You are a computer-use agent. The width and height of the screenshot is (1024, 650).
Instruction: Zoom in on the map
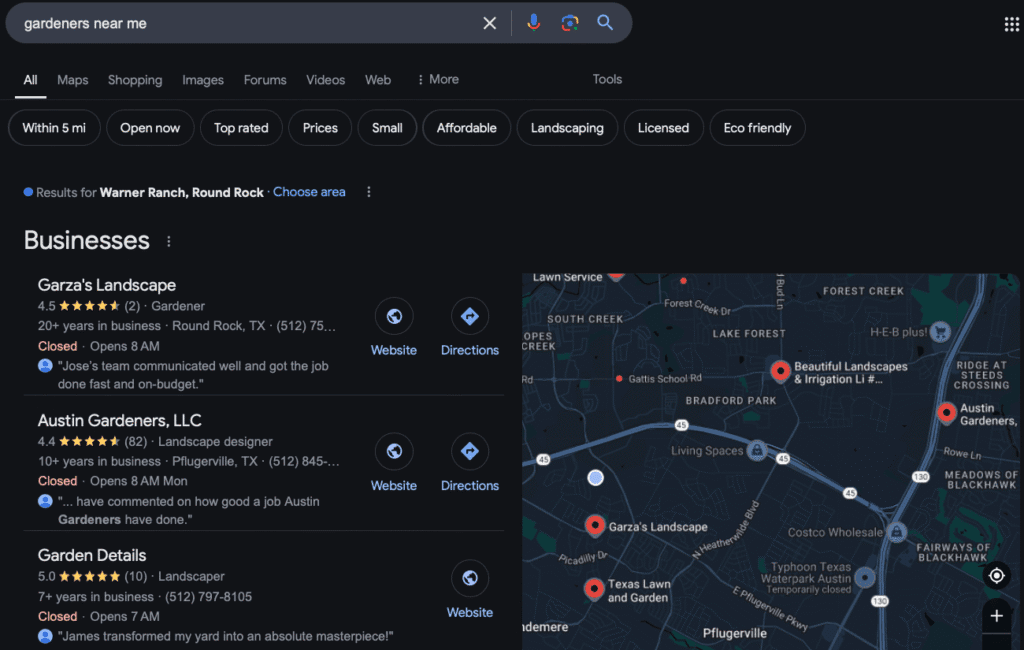(x=996, y=616)
